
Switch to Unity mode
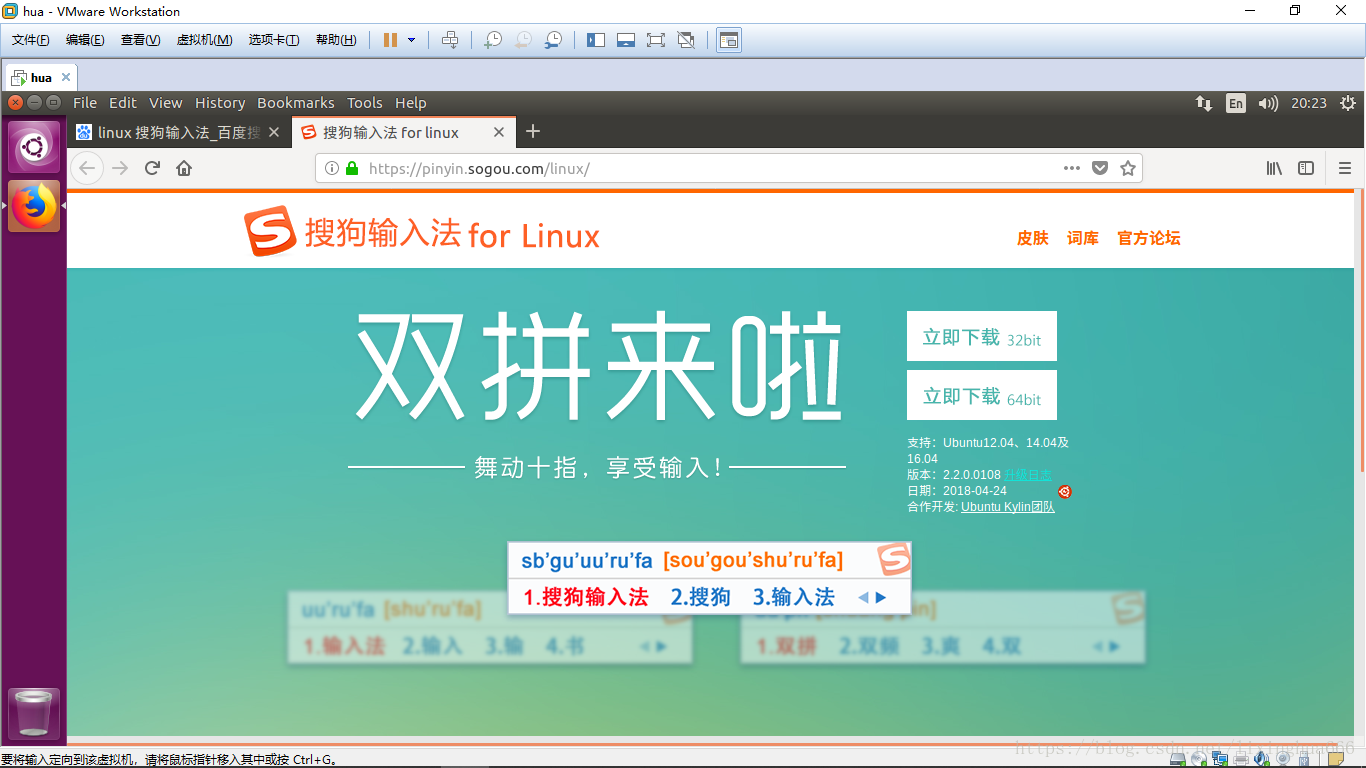tap(686, 40)
